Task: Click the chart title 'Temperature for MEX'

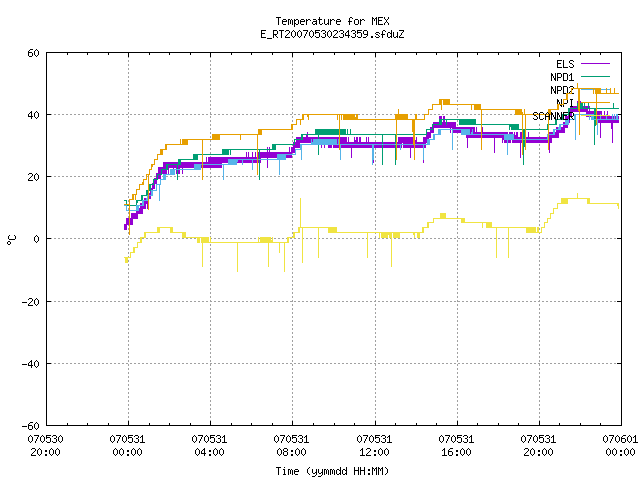Action: (x=332, y=21)
